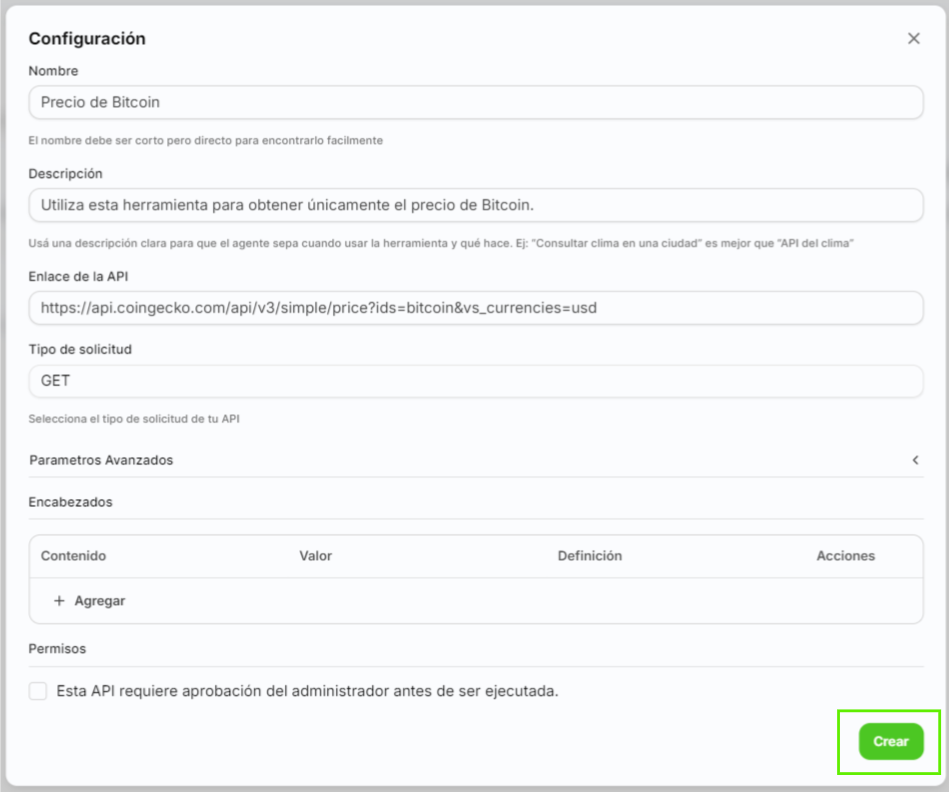Focus the Nombre field with Precio de Bitcoin

tap(475, 102)
